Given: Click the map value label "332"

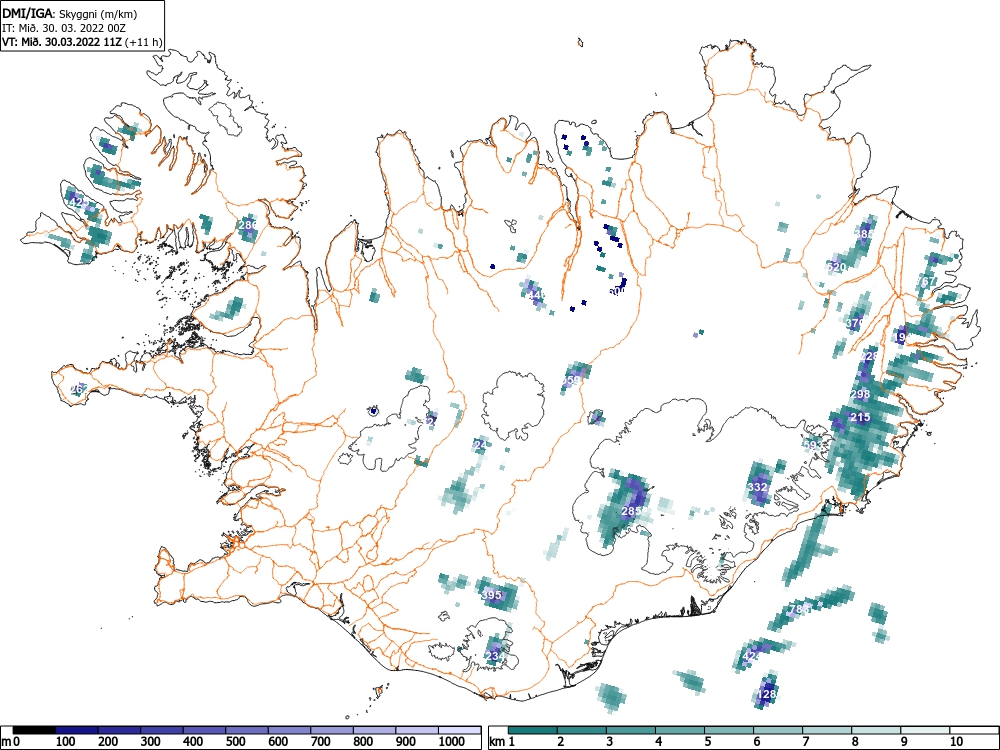Looking at the screenshot, I should coord(757,487).
